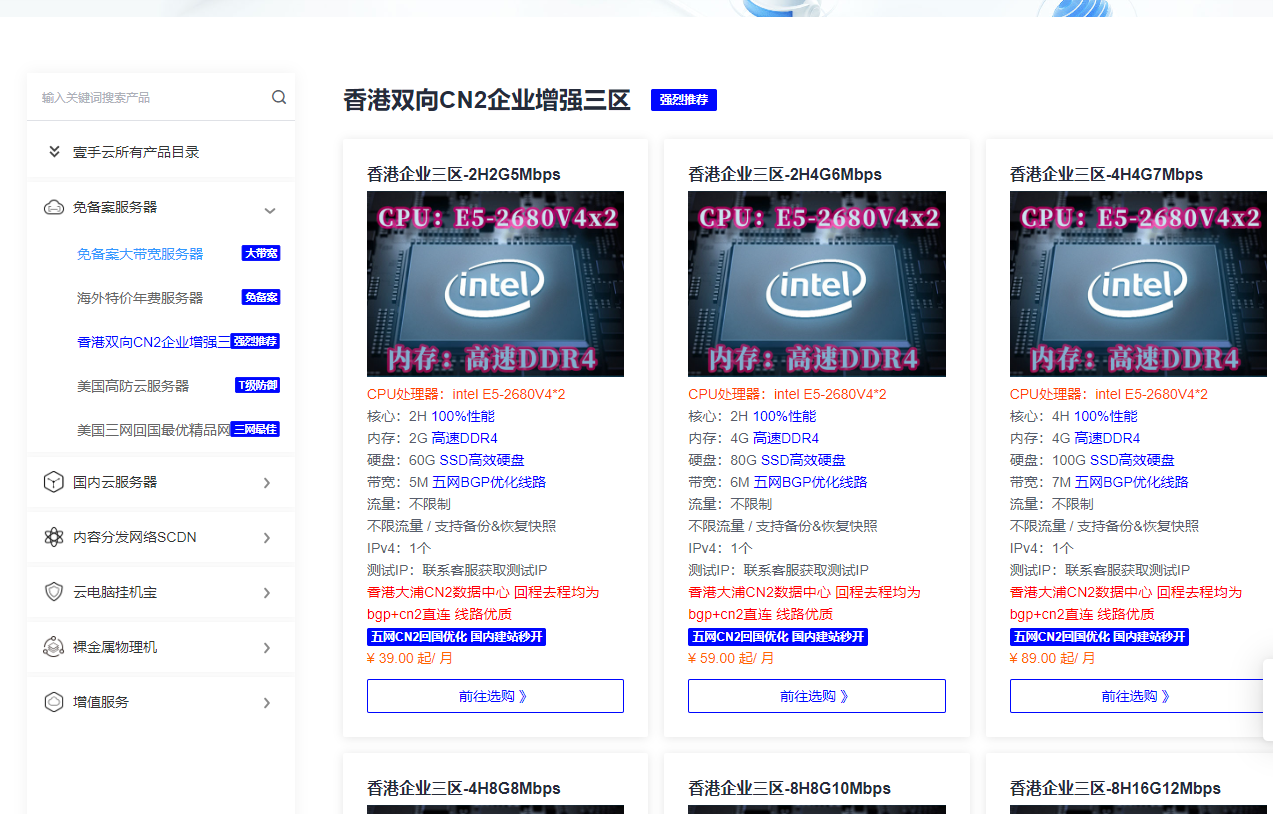Viewport: 1273px width, 814px height.
Task: Click the page heading 香港双向CN2企业增强三区
Action: (487, 100)
